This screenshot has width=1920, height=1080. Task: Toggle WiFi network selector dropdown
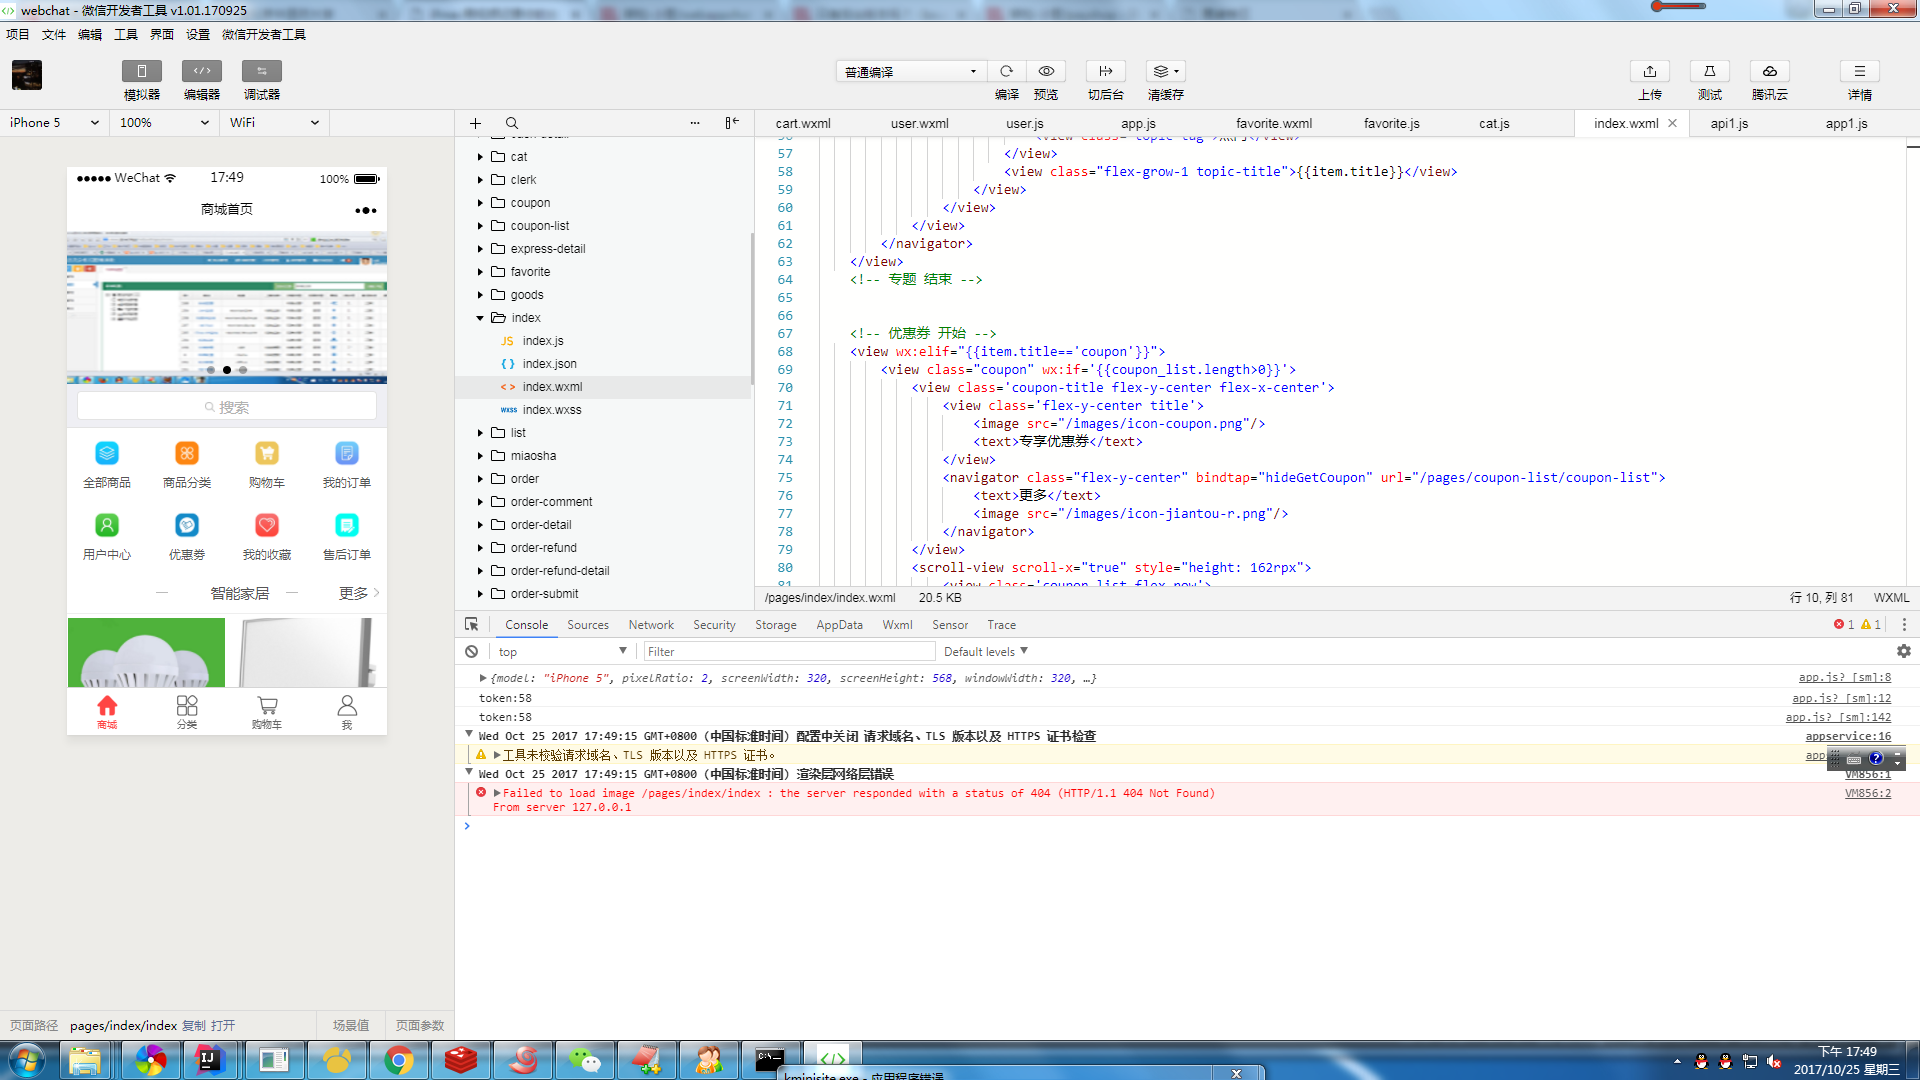(x=313, y=123)
